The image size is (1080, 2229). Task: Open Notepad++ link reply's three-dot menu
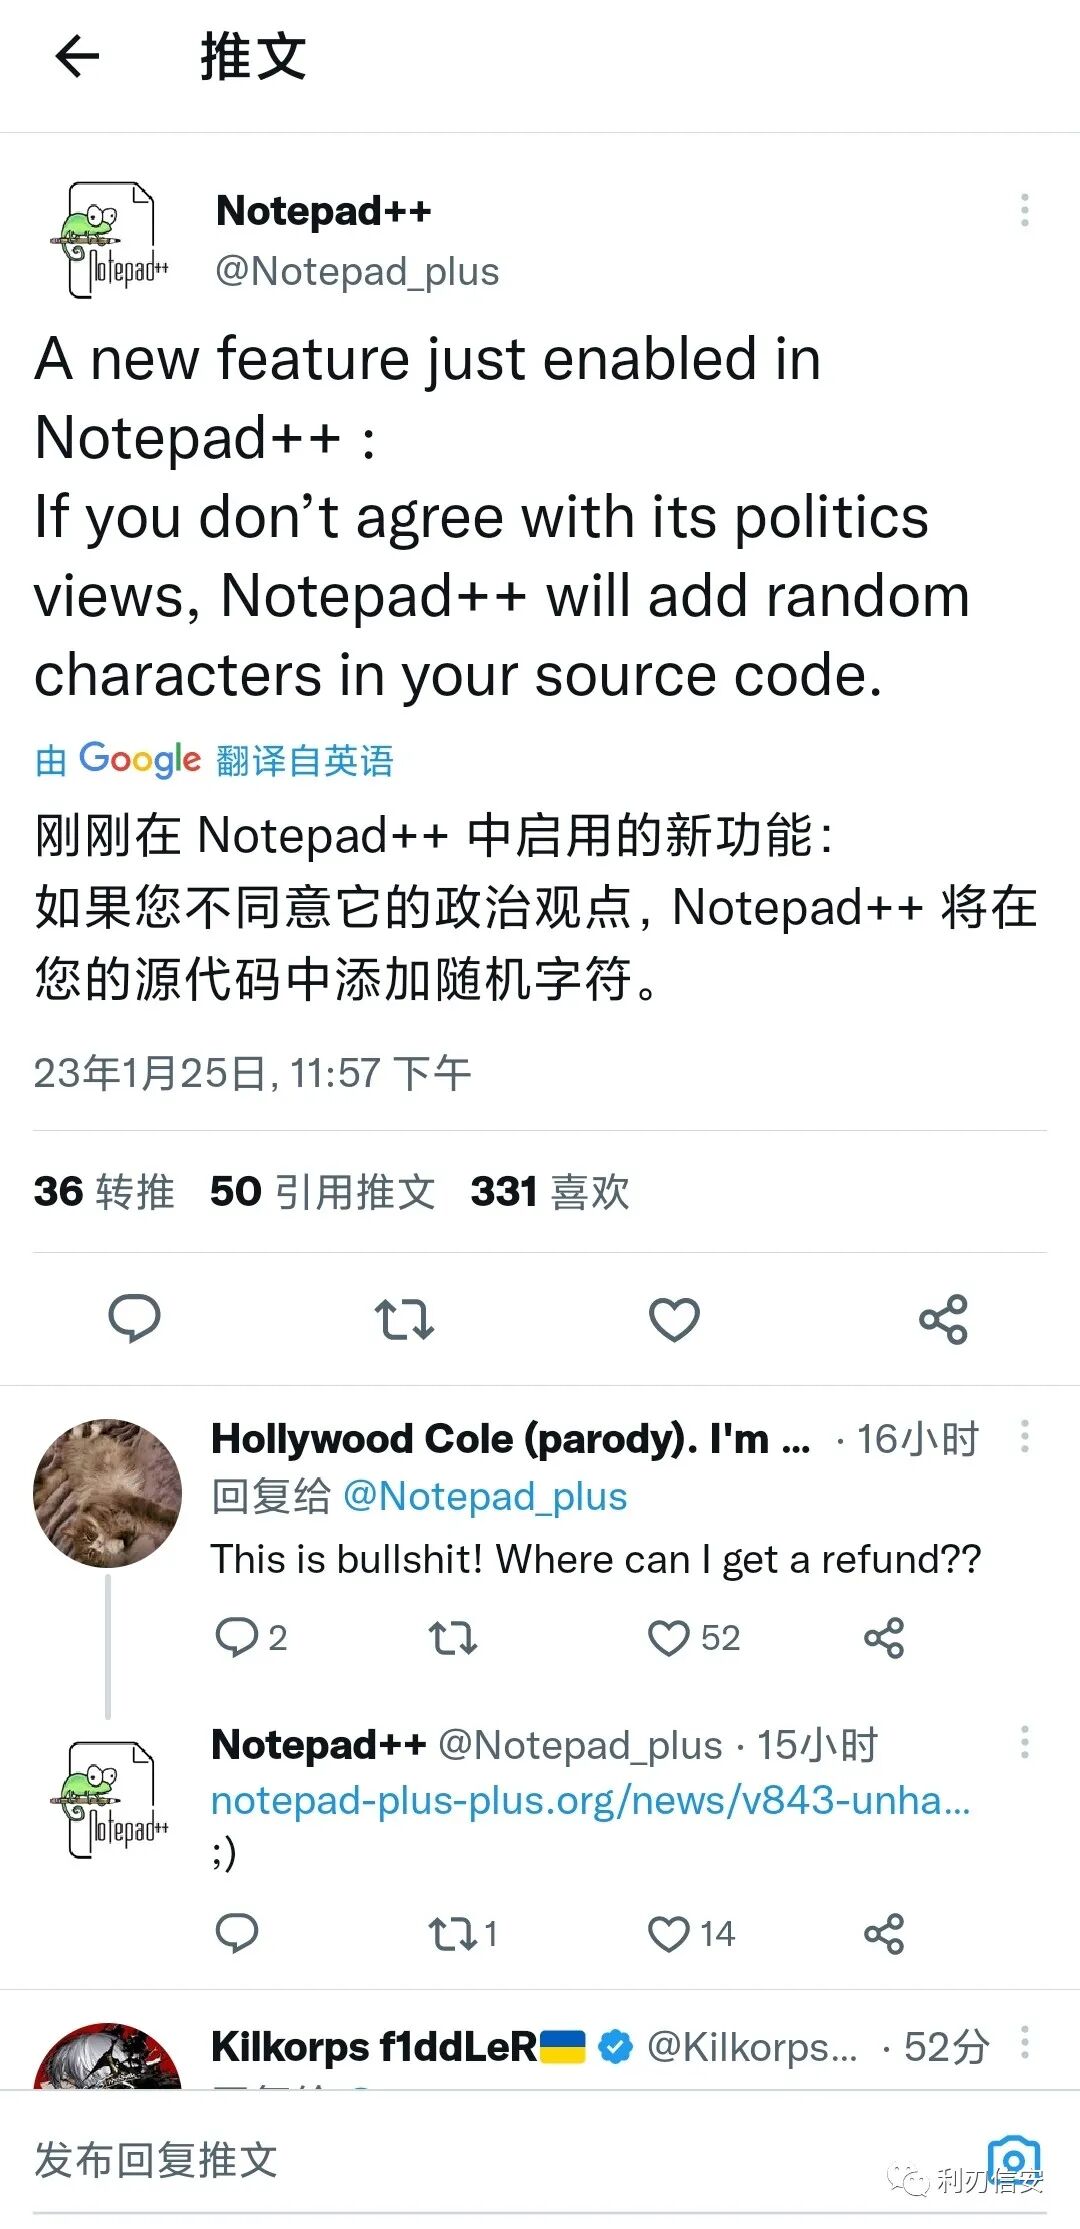click(1024, 1742)
